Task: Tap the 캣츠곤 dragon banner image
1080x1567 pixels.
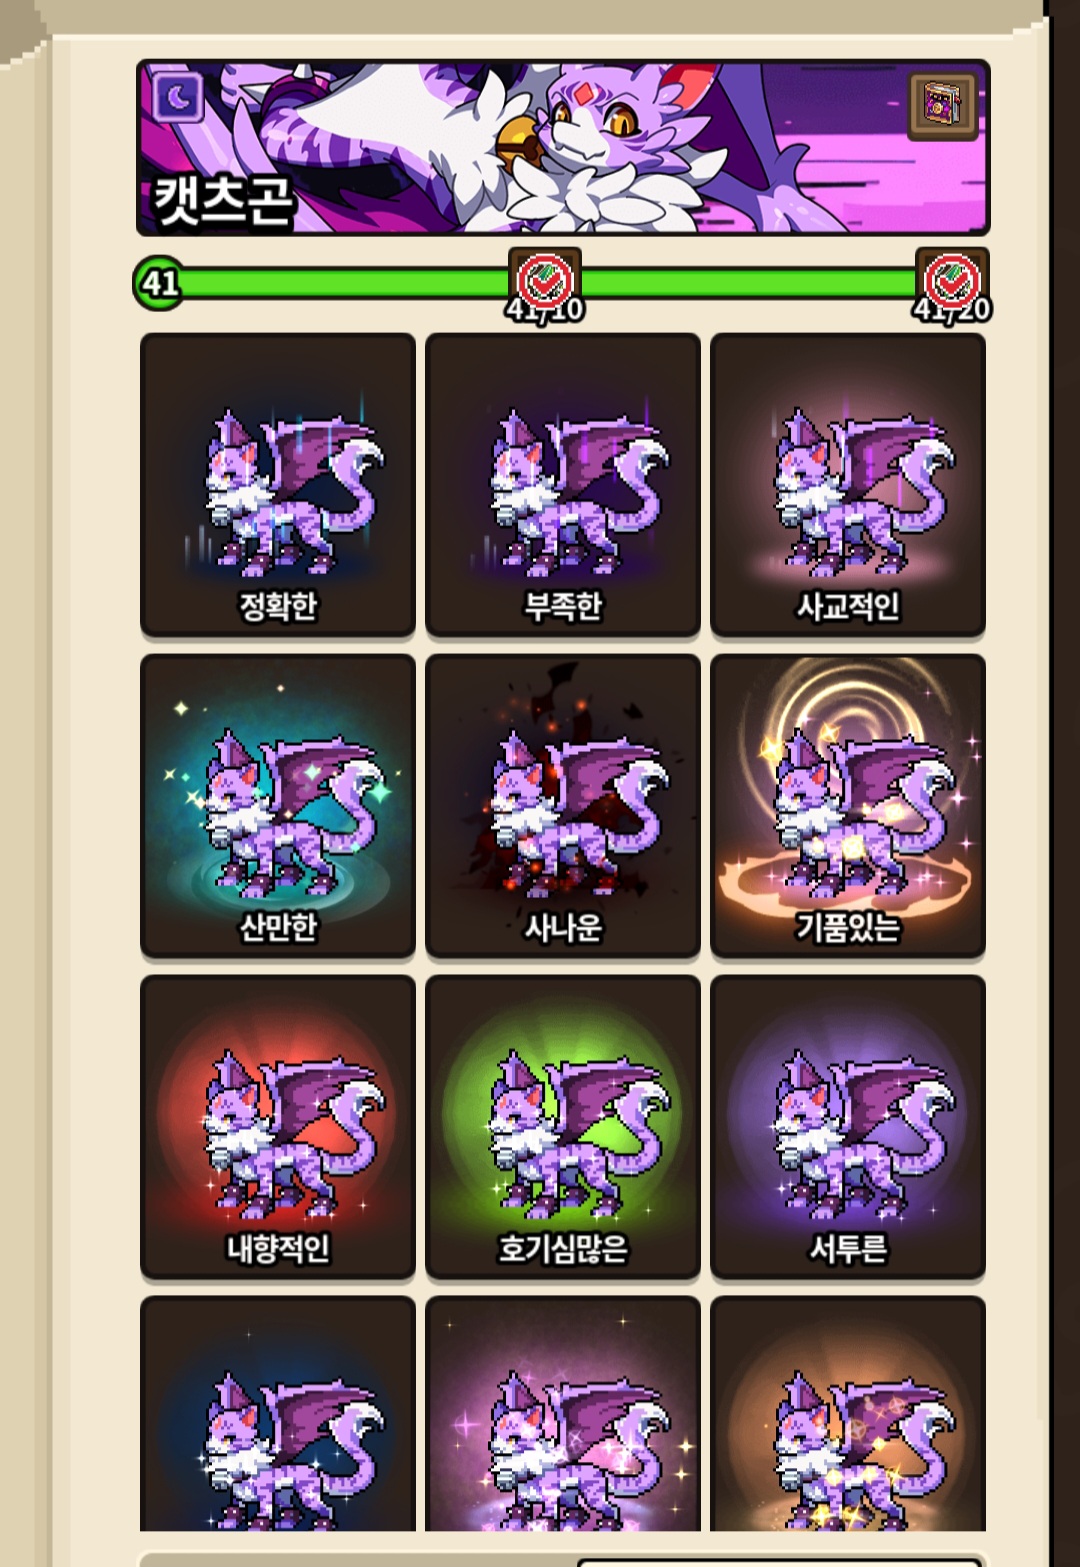Action: (x=563, y=148)
